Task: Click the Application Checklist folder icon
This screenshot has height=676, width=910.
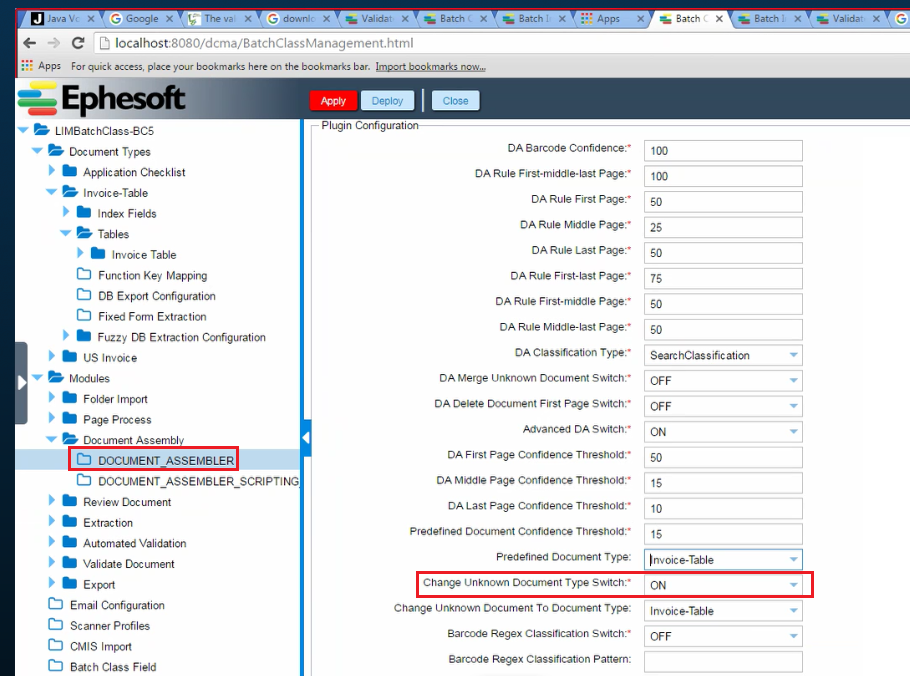Action: pos(70,171)
